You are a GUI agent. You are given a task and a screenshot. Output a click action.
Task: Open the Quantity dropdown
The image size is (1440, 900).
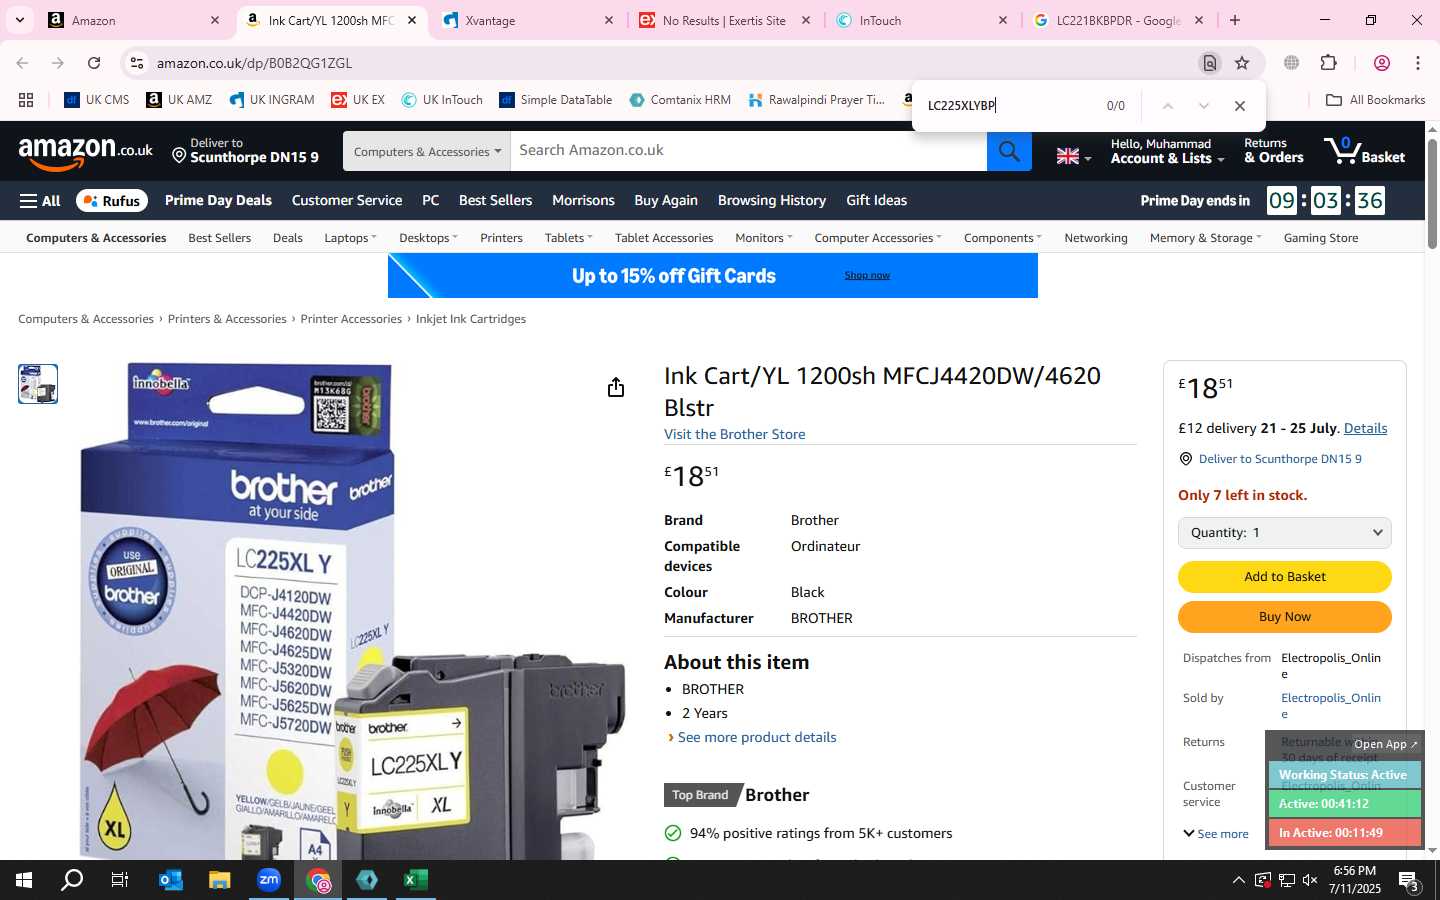(x=1285, y=533)
